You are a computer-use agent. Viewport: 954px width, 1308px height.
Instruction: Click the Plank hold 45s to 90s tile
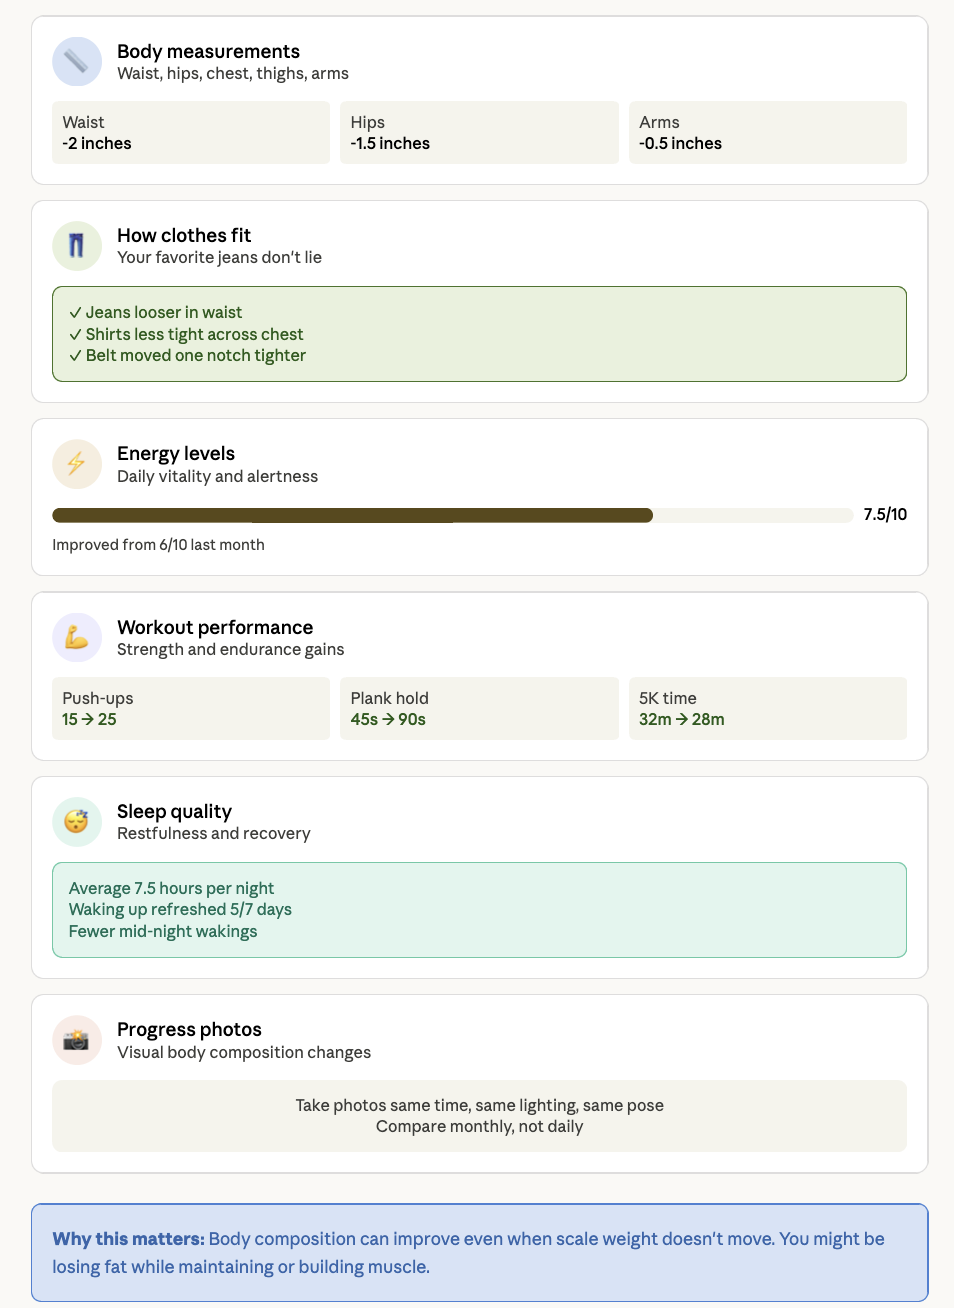coord(479,708)
